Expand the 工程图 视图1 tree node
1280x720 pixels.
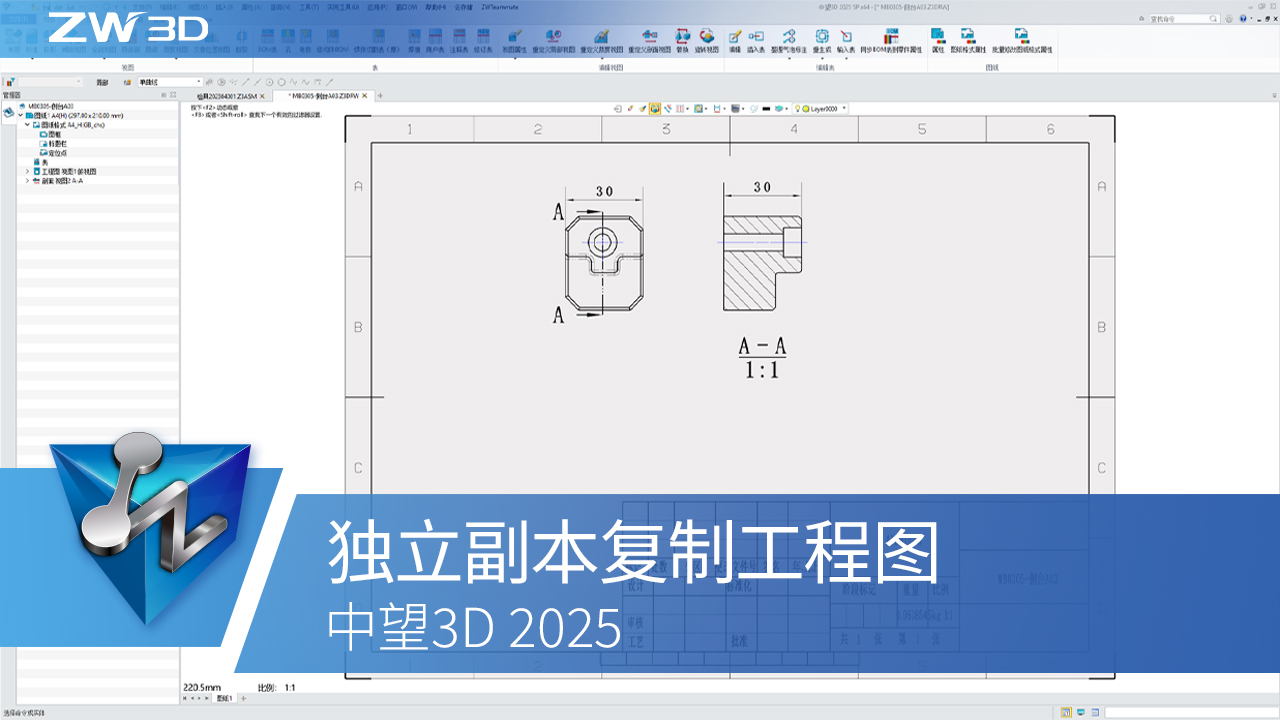27,171
